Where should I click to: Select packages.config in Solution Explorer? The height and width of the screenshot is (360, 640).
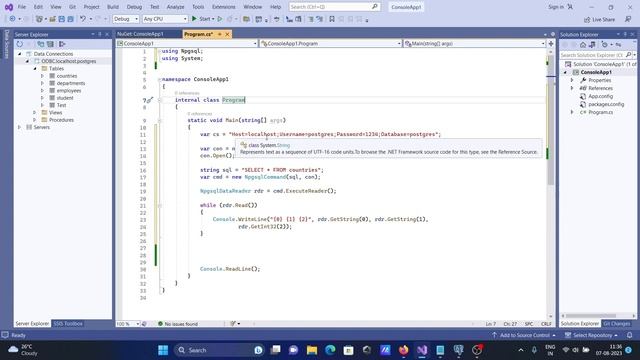click(x=606, y=104)
